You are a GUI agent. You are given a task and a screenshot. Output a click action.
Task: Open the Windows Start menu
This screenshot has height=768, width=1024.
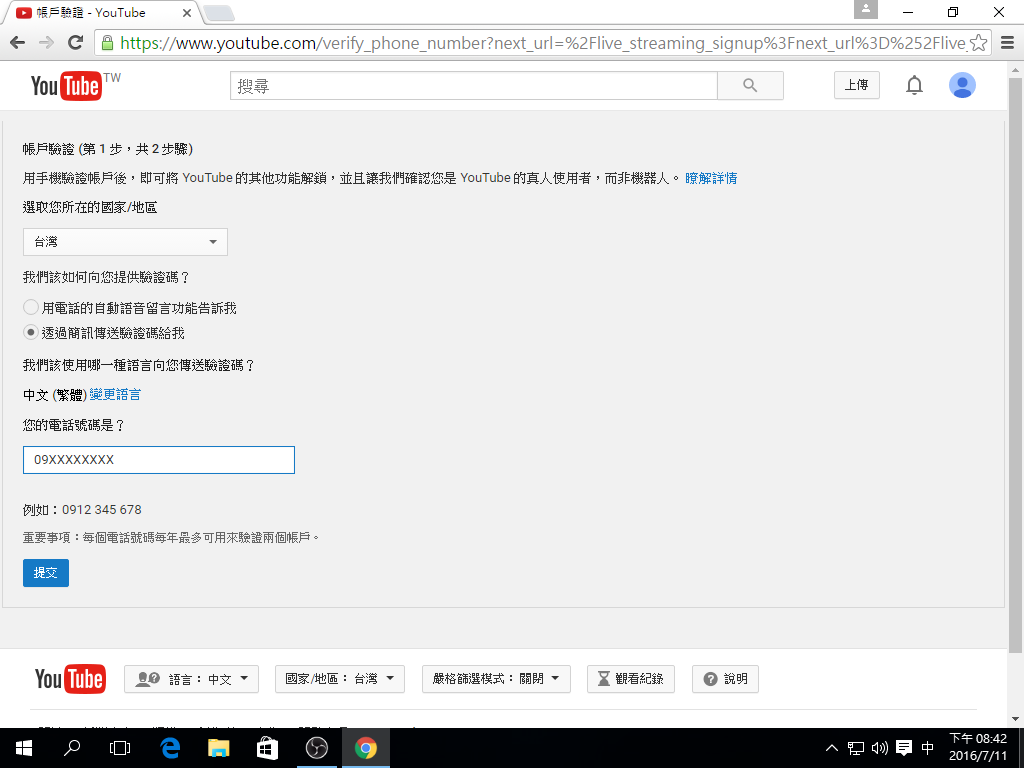[x=24, y=748]
